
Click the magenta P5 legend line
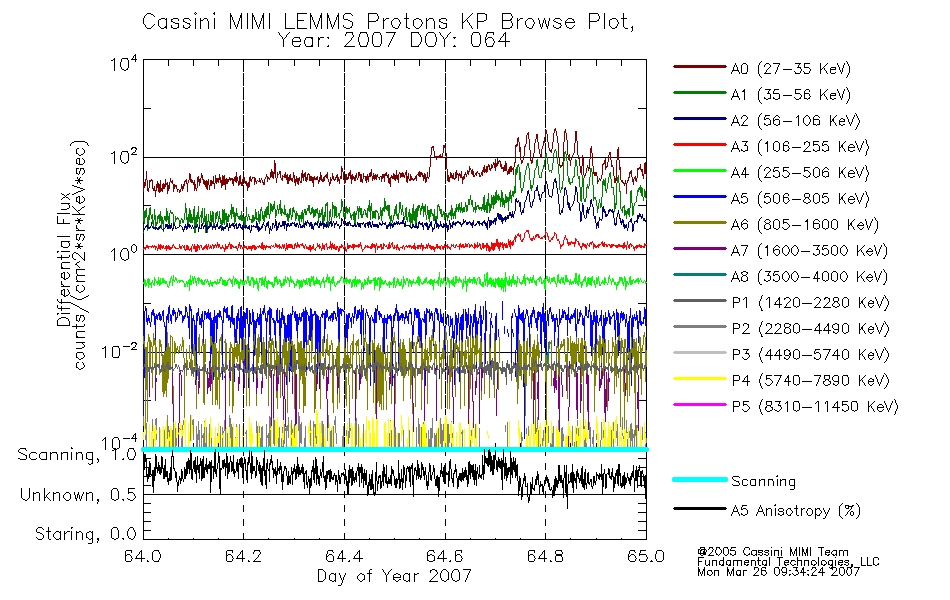pyautogui.click(x=700, y=404)
